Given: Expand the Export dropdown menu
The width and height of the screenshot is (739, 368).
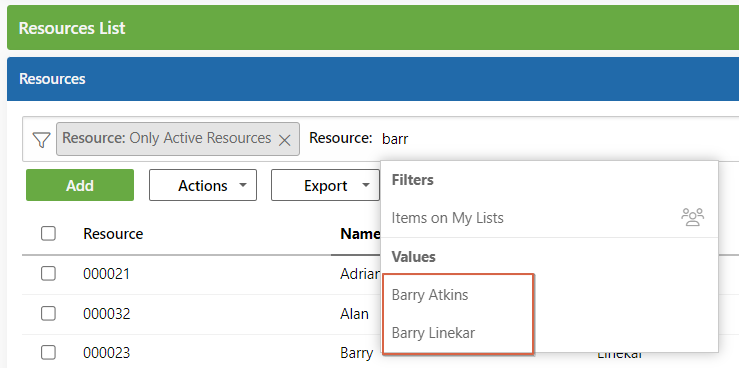Looking at the screenshot, I should [x=325, y=185].
